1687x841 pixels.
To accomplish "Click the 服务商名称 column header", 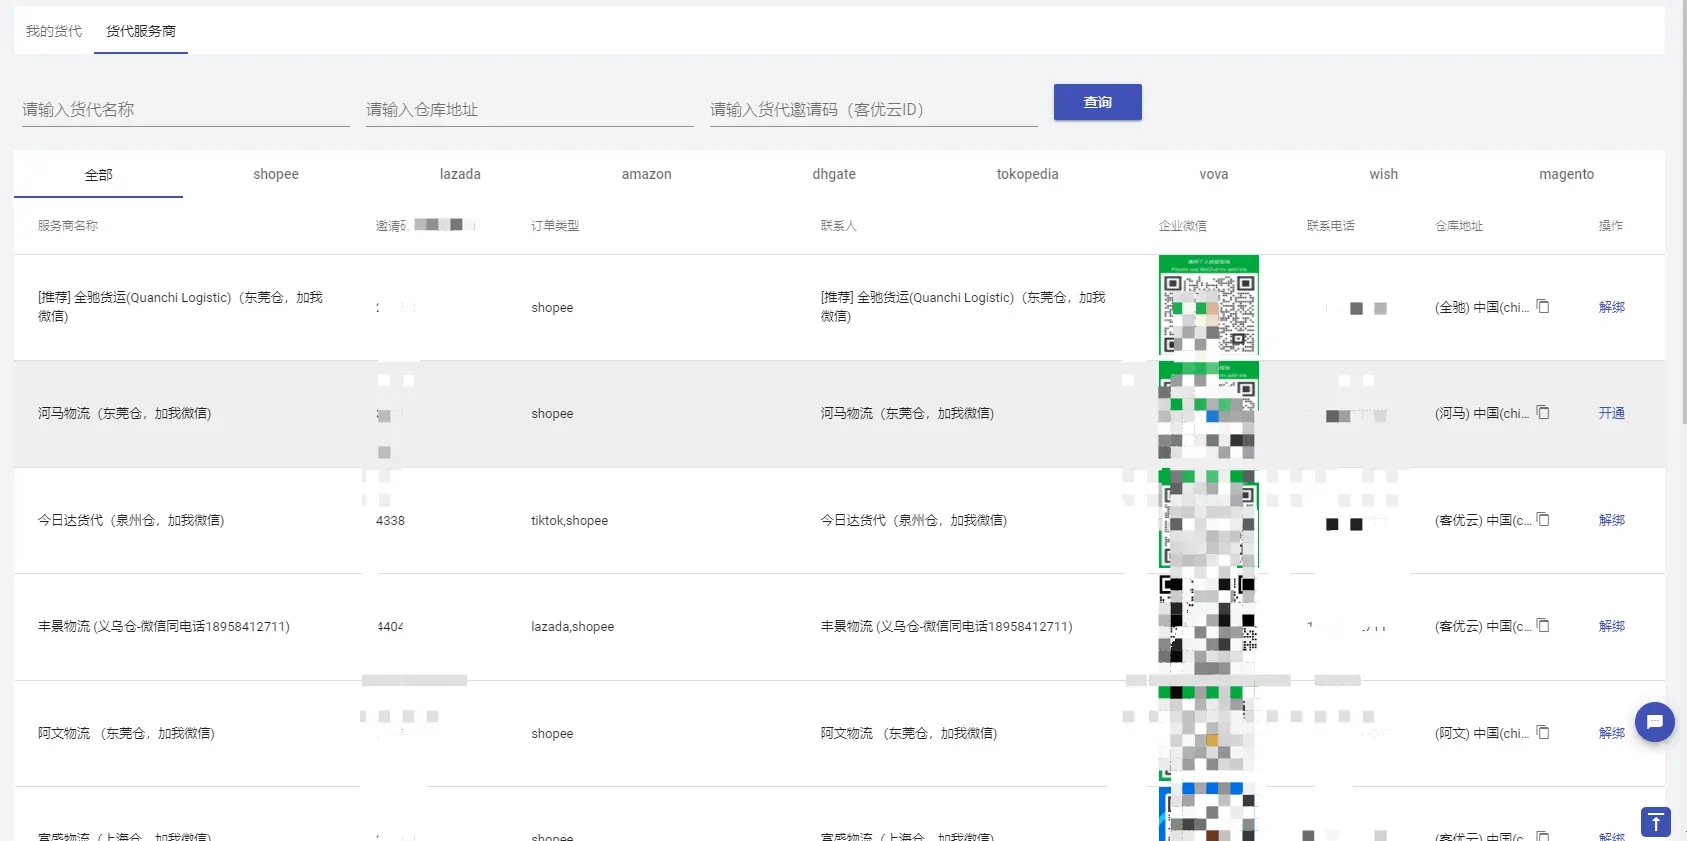I will click(x=68, y=226).
